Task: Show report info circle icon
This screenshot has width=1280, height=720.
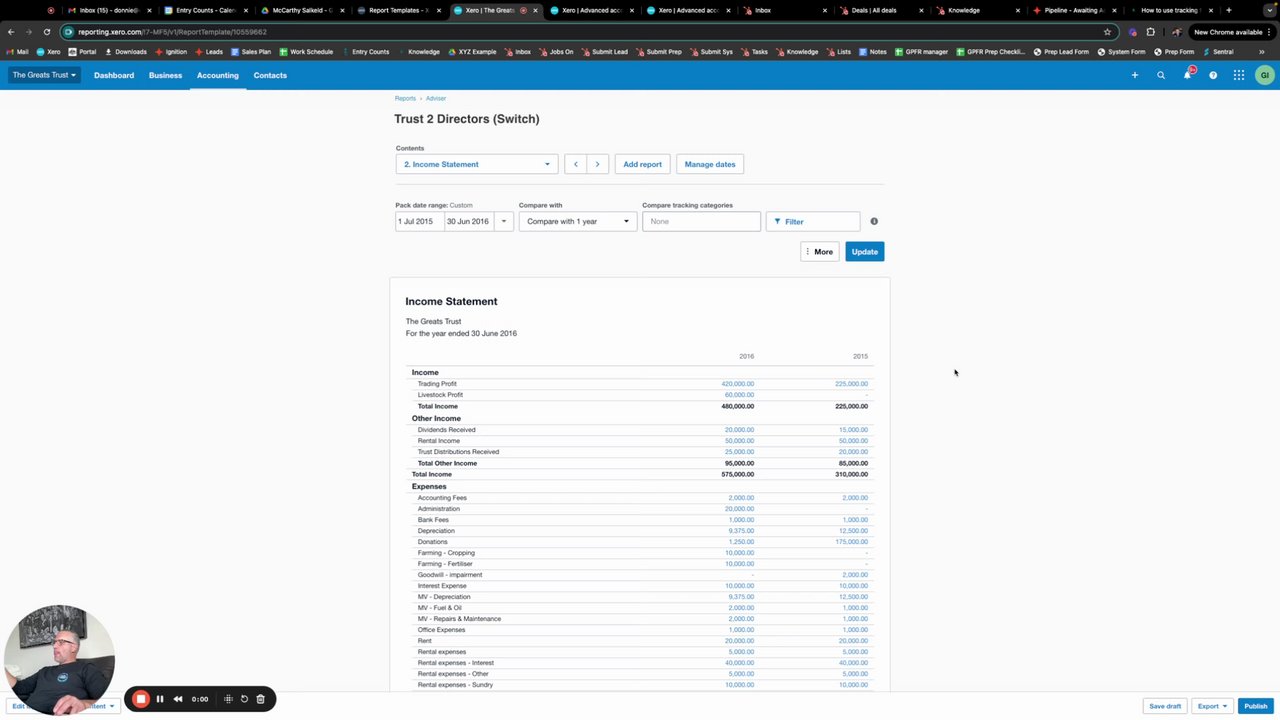Action: point(874,221)
